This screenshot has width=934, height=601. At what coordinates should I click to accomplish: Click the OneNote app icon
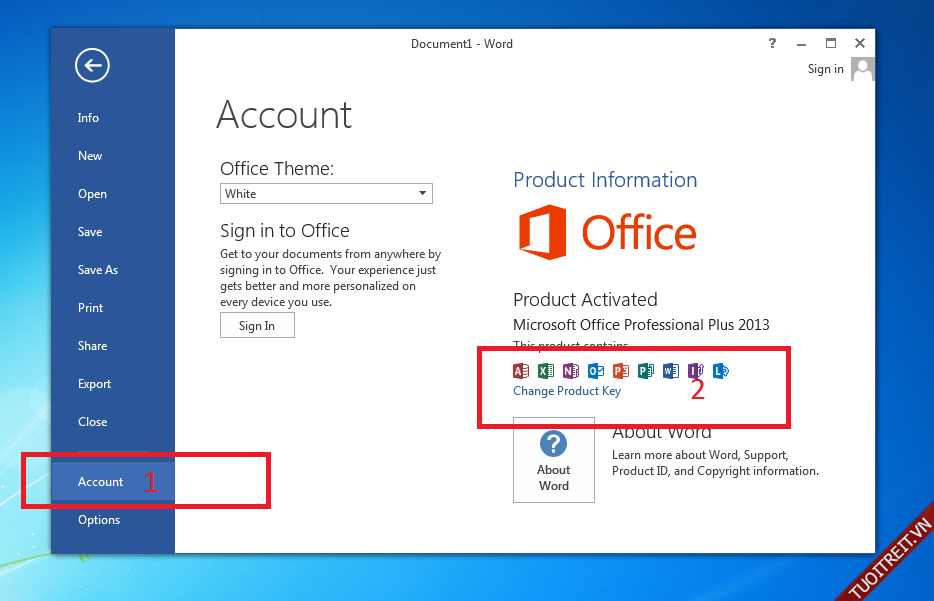570,371
